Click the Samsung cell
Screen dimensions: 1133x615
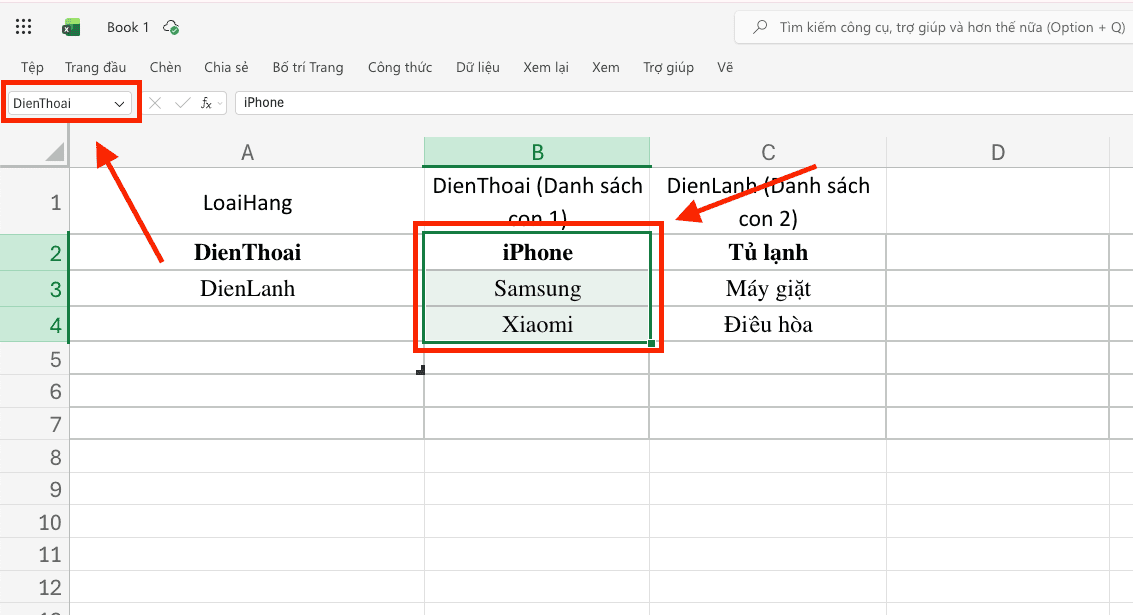click(x=537, y=288)
